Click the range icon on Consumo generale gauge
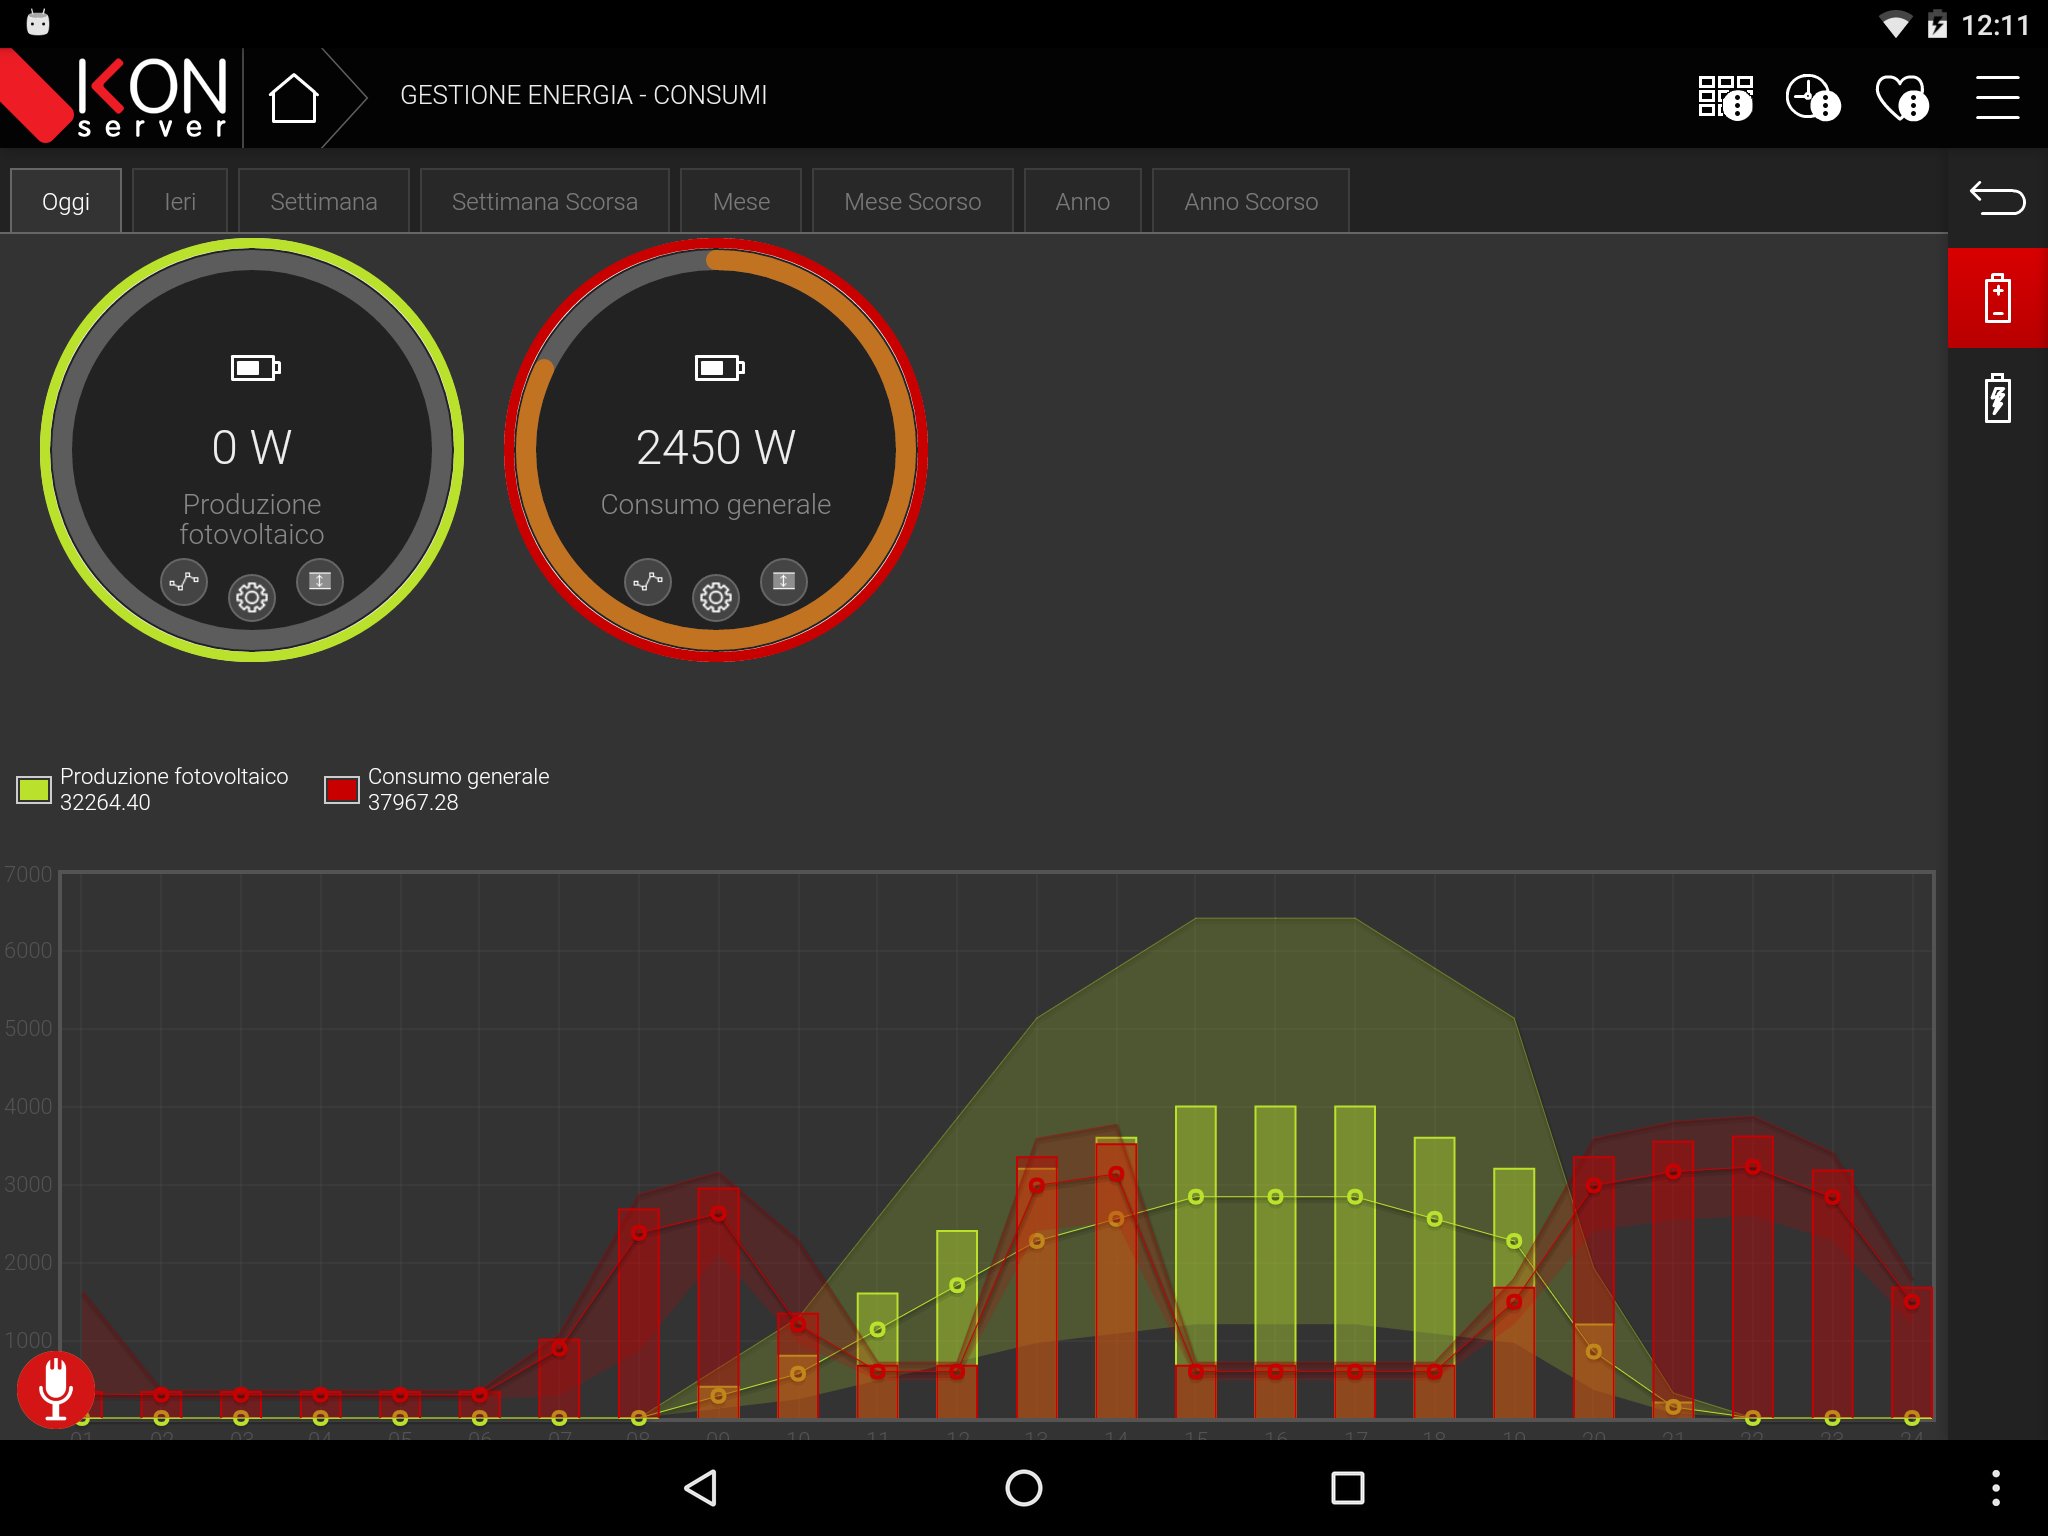Screen dimensions: 2048x1536 click(784, 581)
